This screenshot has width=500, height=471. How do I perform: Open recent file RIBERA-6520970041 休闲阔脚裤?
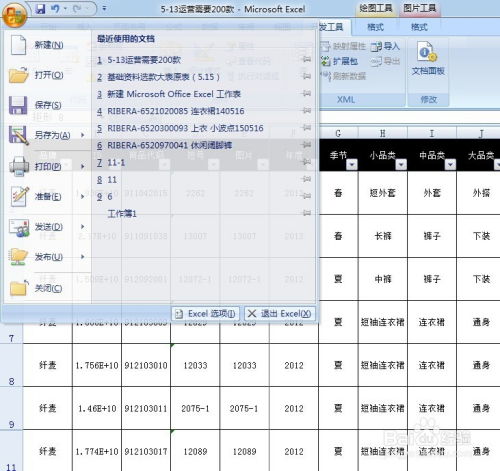169,145
